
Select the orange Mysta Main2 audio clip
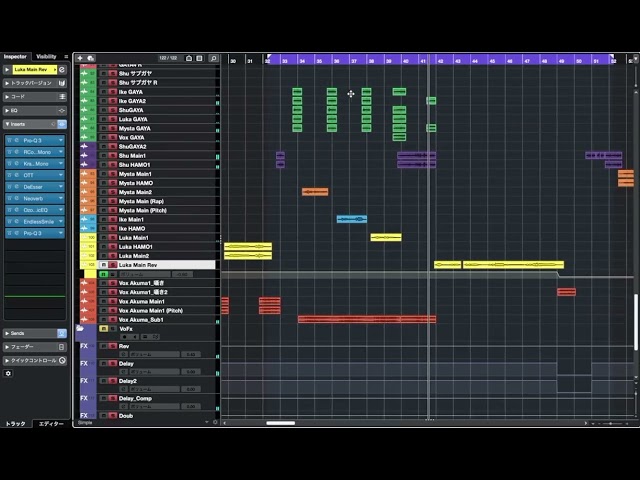coord(315,192)
